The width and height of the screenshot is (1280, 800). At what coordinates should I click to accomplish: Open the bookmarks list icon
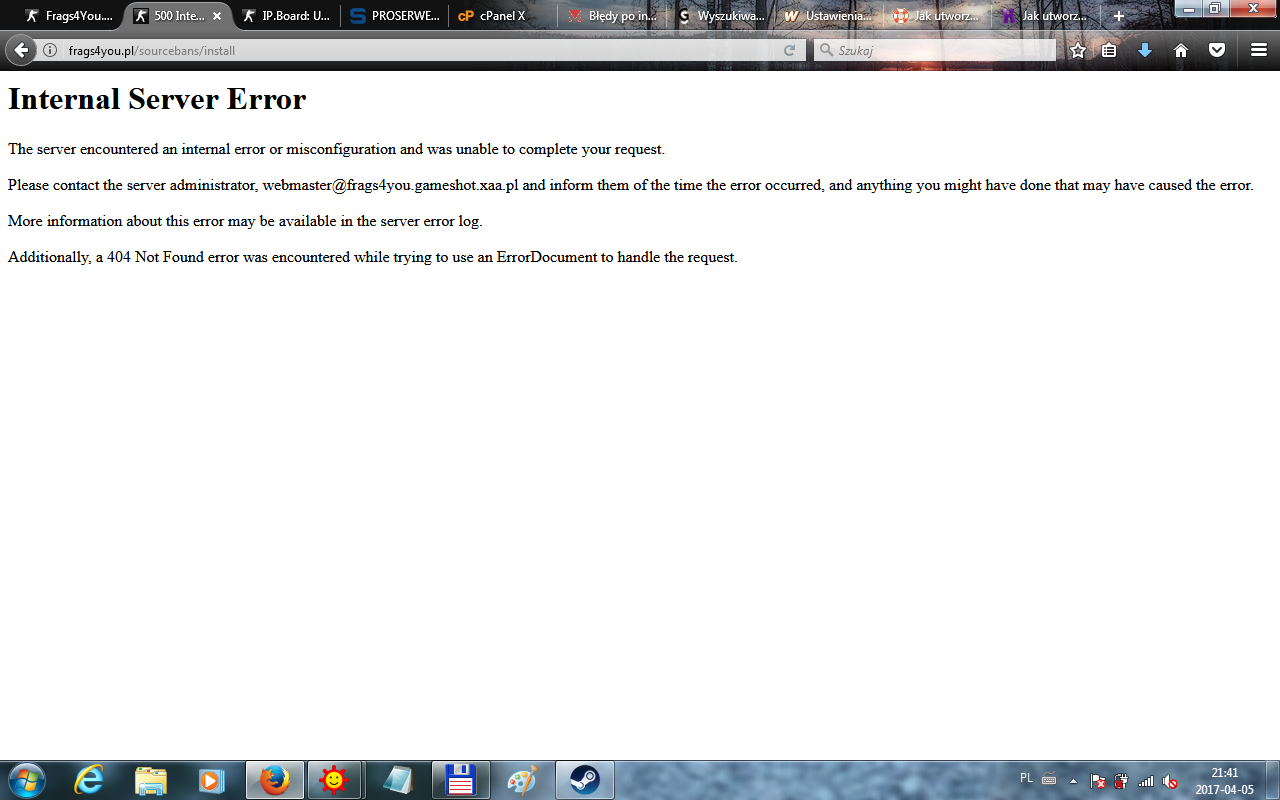1109,50
